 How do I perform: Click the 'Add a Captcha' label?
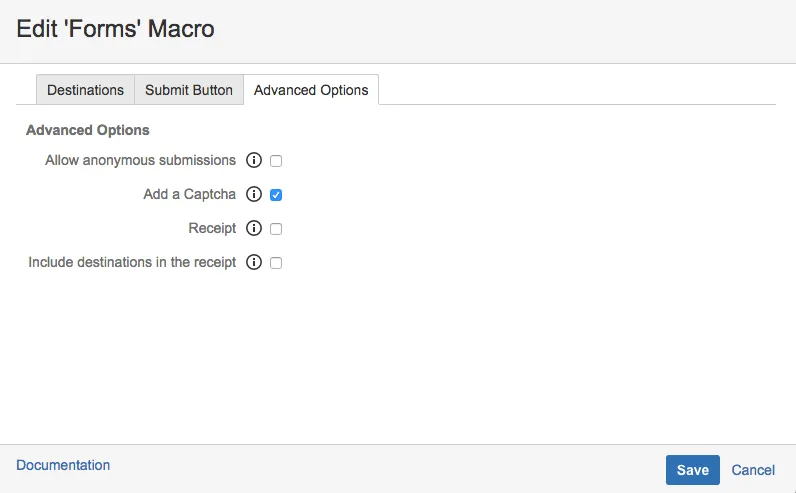tap(189, 194)
